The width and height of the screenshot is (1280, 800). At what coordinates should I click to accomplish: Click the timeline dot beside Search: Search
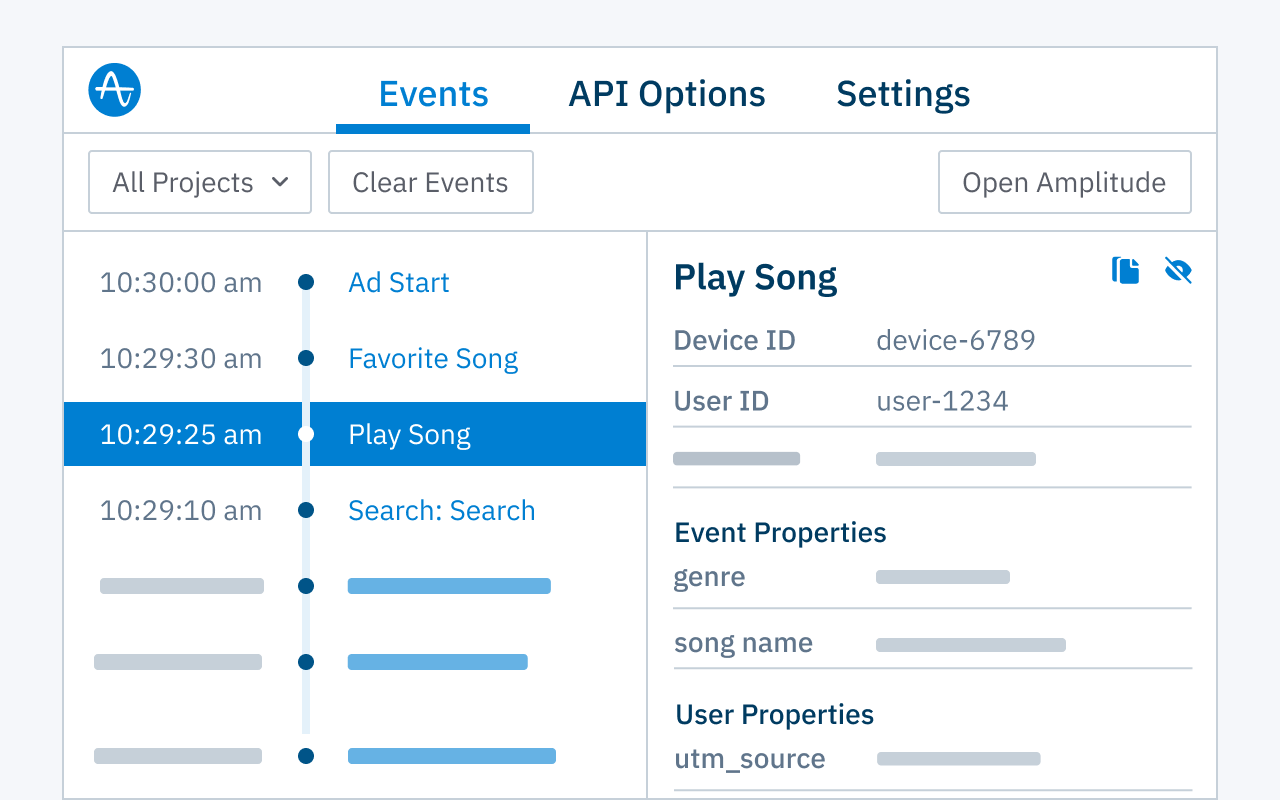[306, 510]
